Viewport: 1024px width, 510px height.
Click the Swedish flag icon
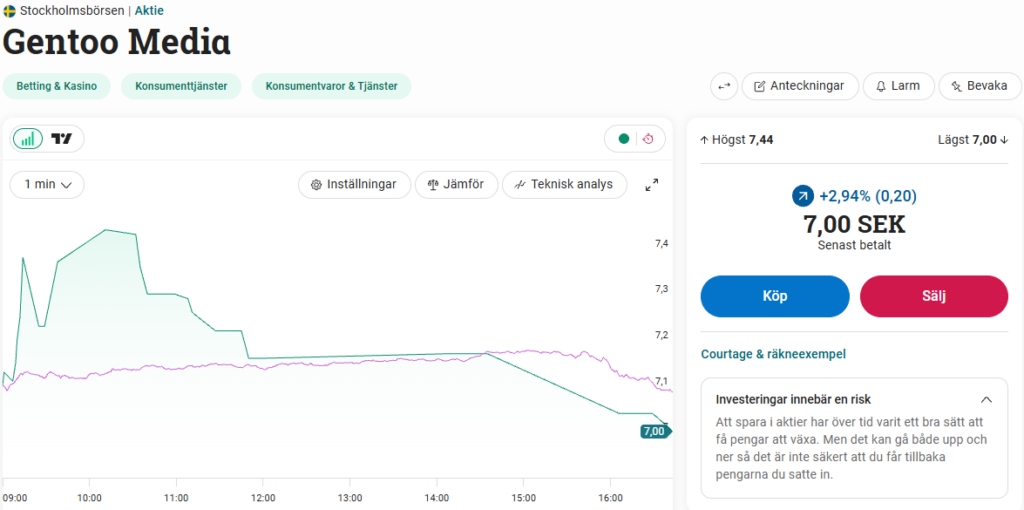point(9,11)
